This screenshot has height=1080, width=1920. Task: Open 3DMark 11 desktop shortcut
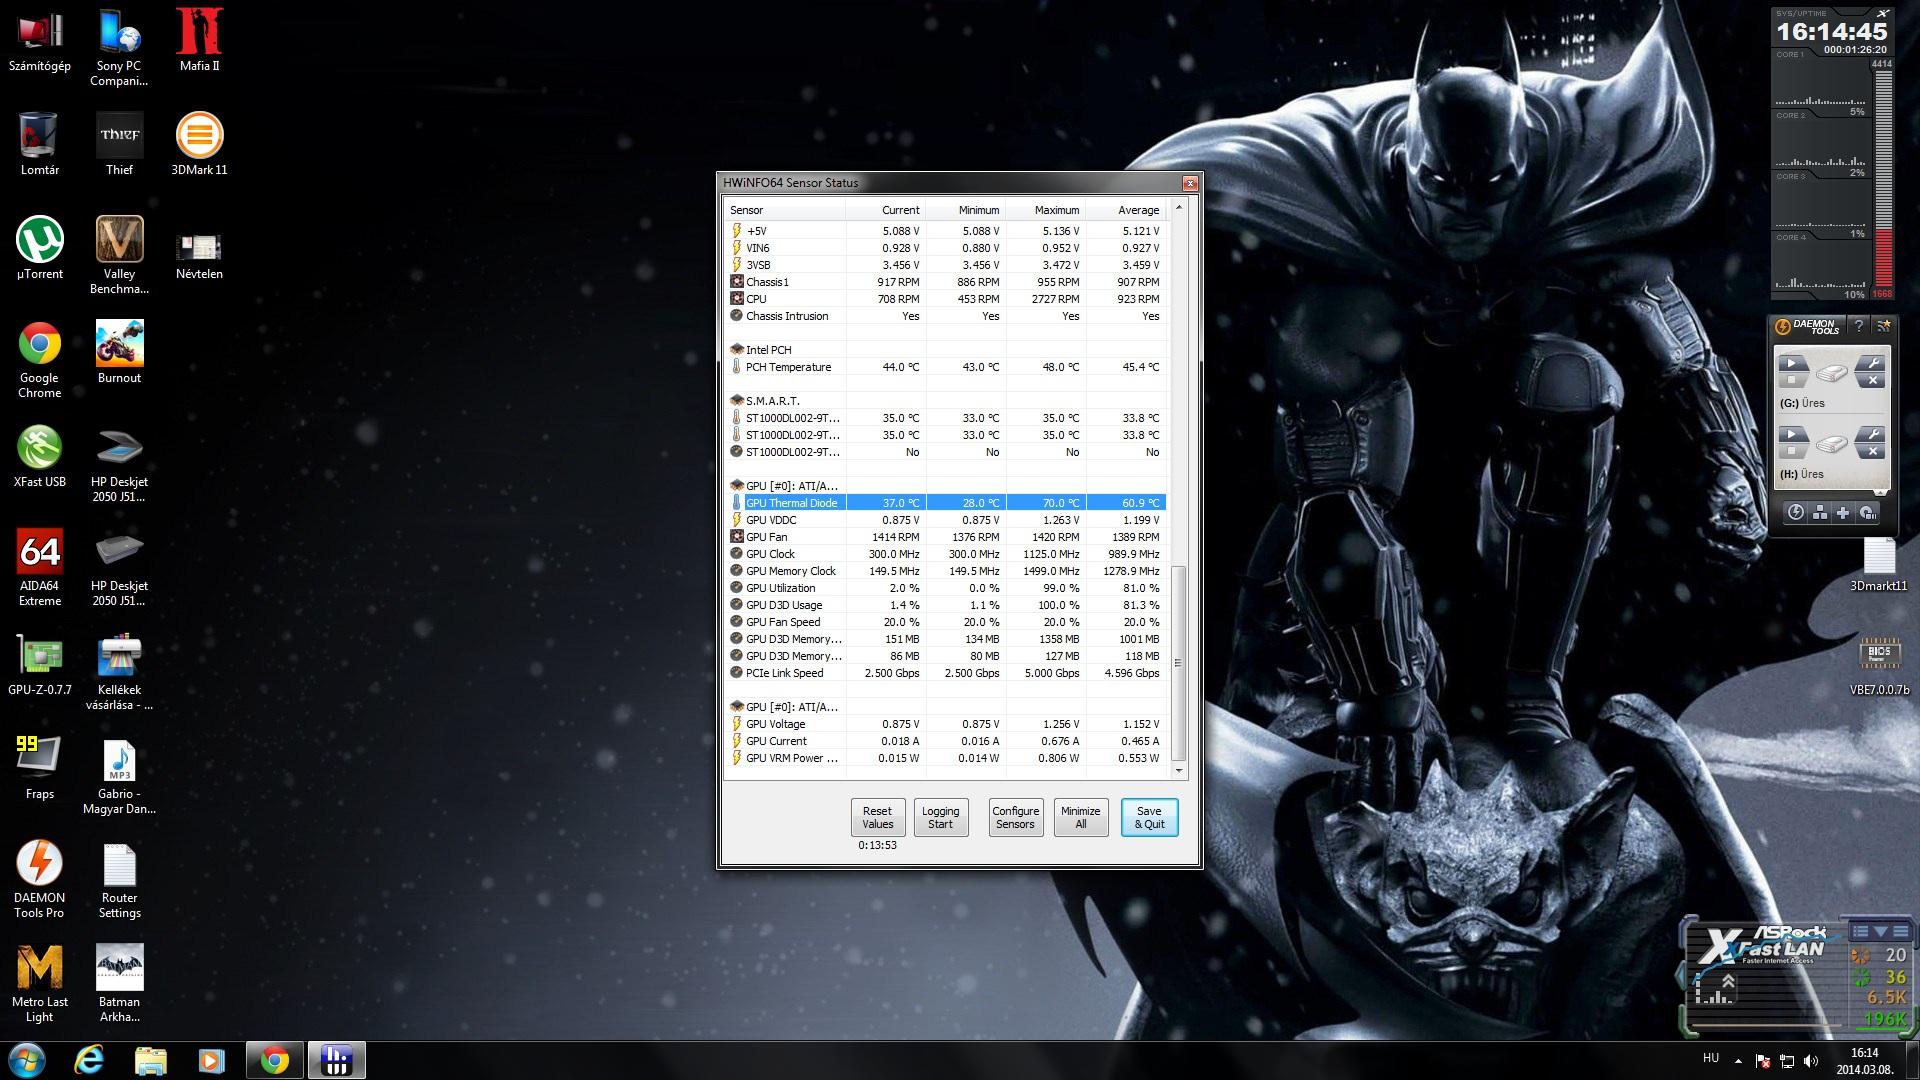(x=199, y=144)
